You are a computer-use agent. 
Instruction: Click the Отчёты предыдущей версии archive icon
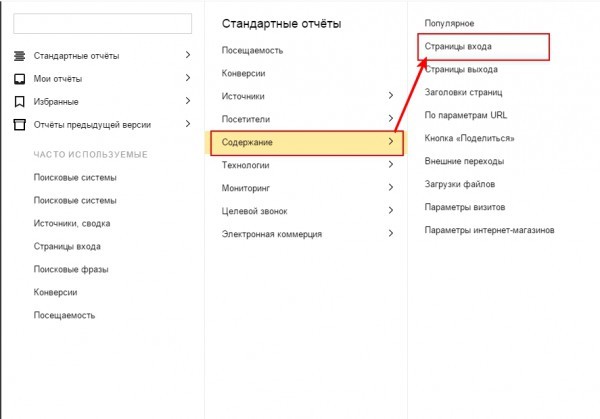(20, 125)
